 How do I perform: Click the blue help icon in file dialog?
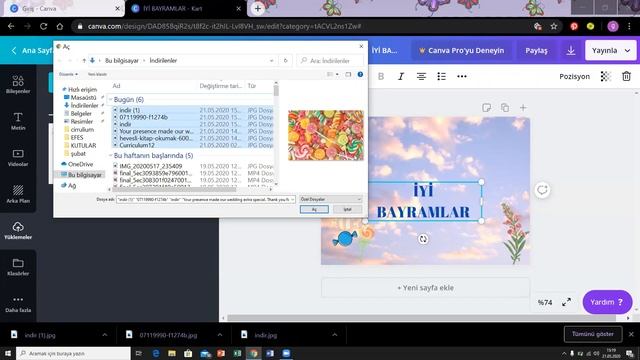pyautogui.click(x=360, y=74)
